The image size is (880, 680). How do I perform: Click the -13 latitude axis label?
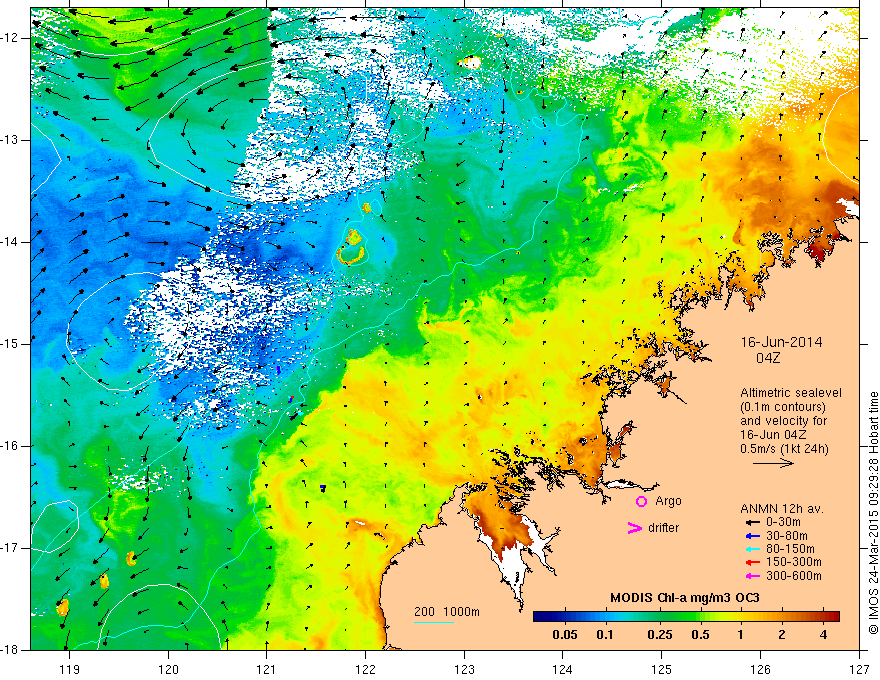(10, 140)
